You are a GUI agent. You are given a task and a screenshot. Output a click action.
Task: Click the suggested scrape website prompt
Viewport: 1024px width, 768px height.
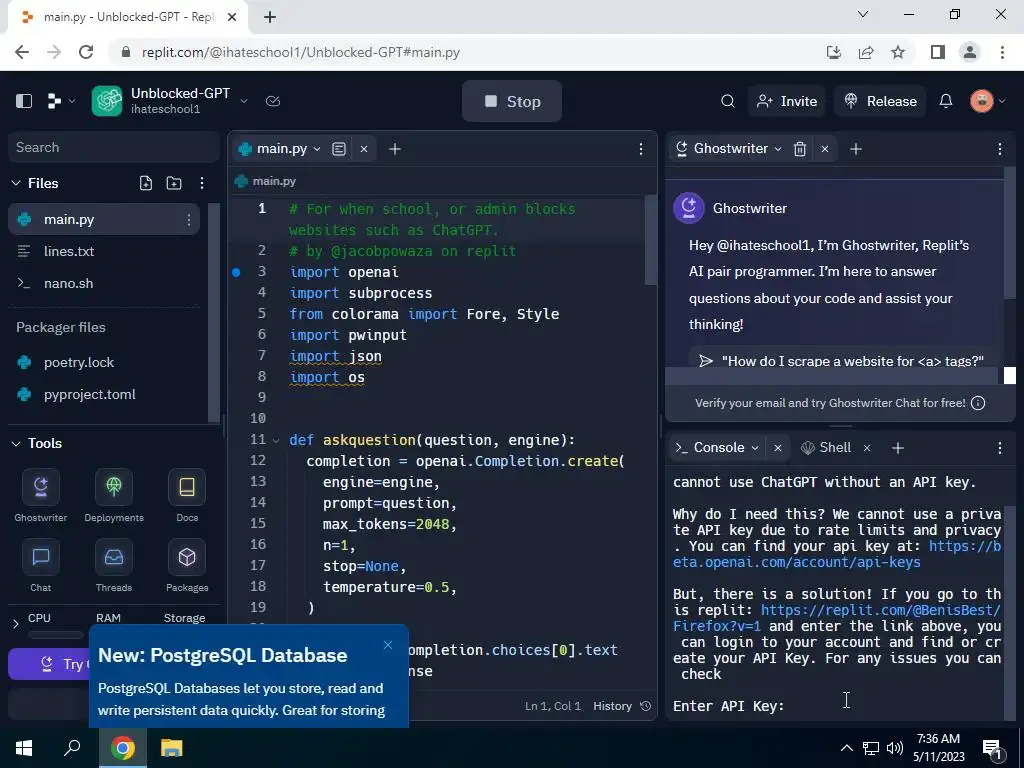[841, 360]
